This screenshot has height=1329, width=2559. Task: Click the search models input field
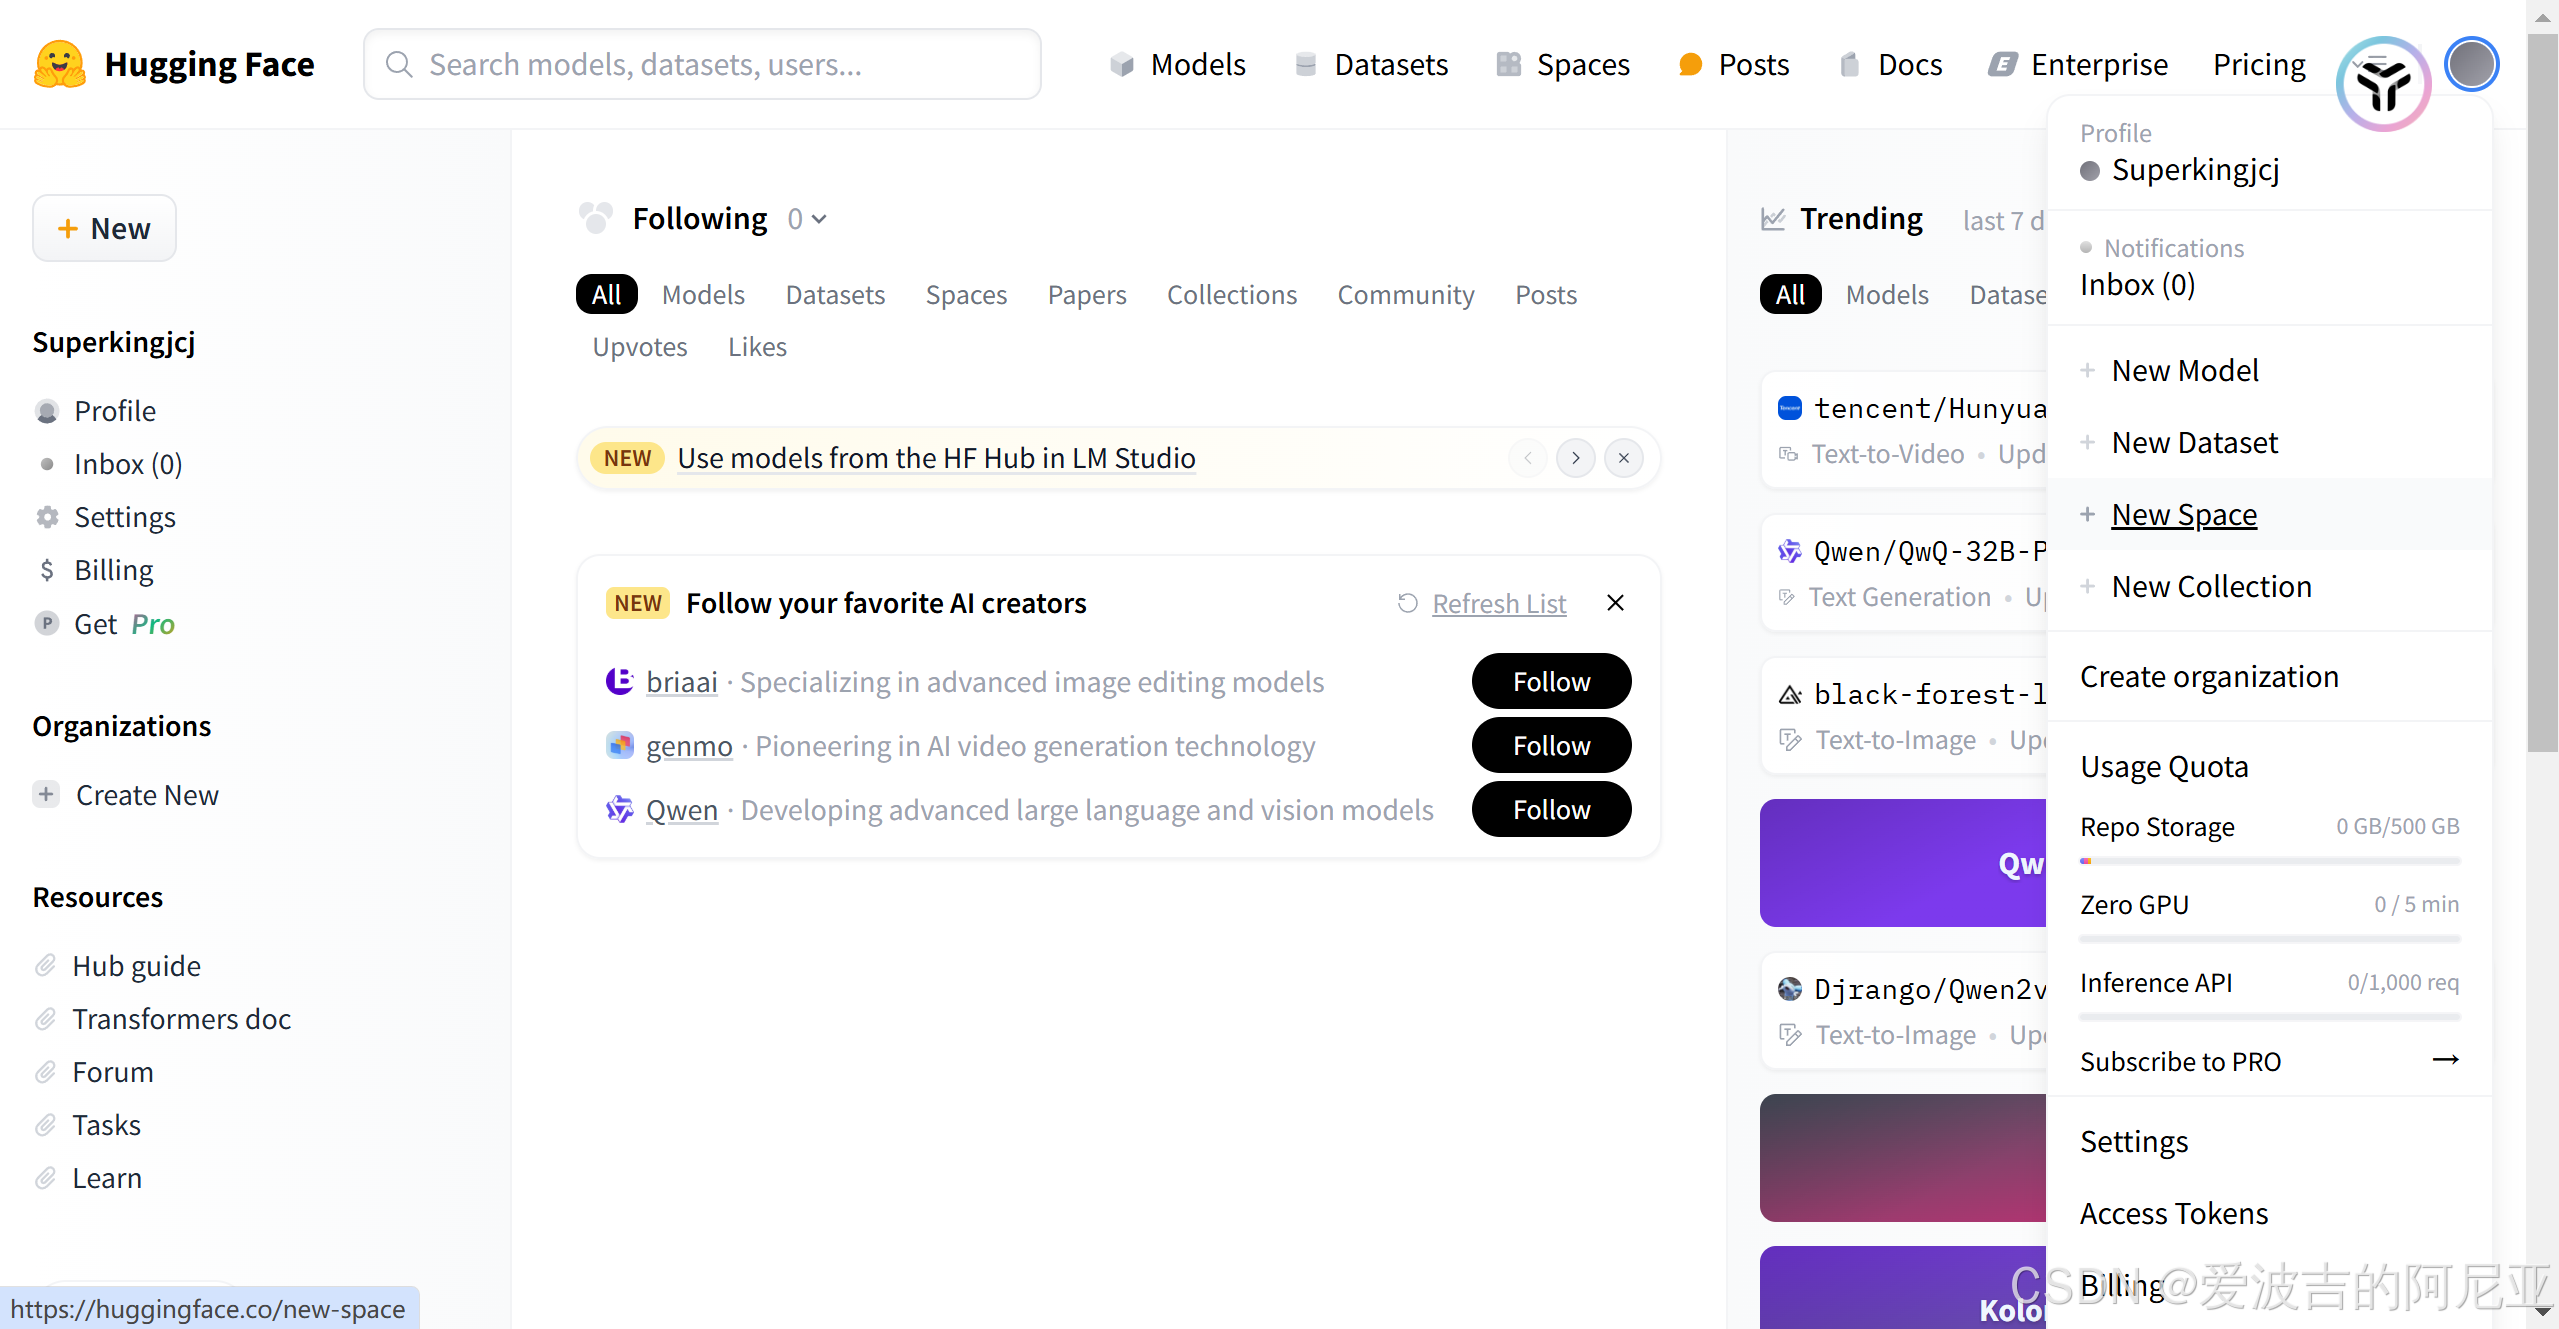[x=702, y=64]
